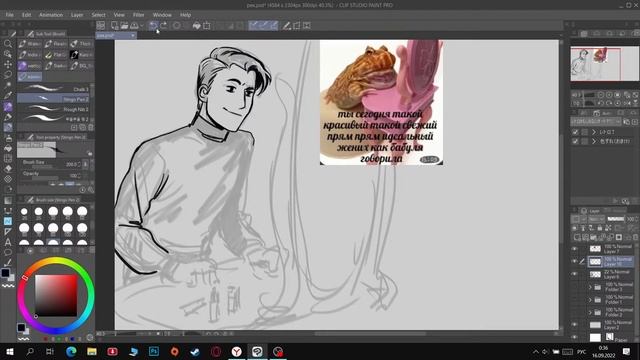
Task: Click the Help menu
Action: click(185, 15)
